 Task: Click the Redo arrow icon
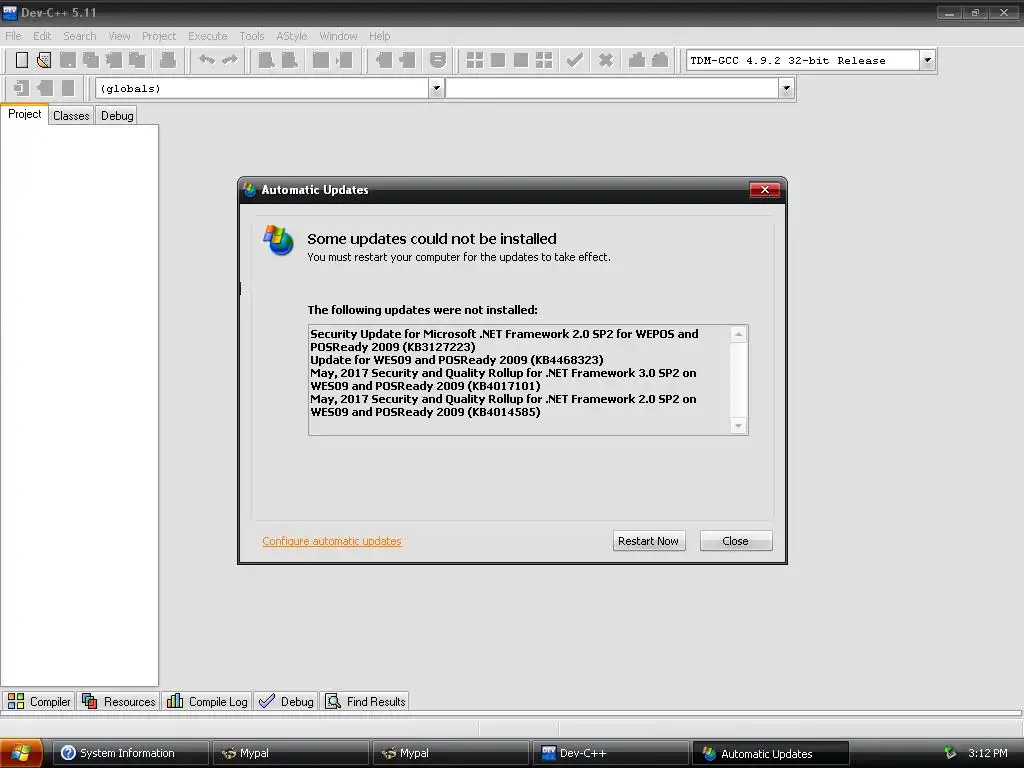coord(230,60)
